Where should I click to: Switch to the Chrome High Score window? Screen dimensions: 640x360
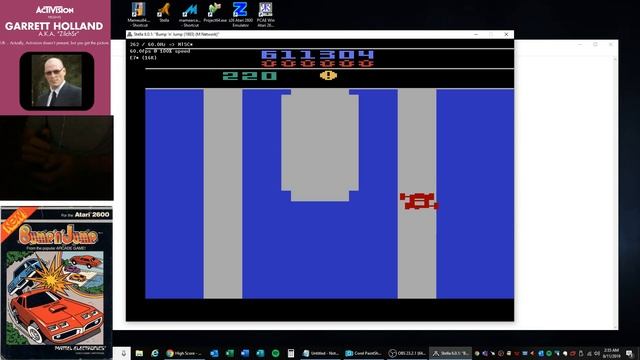(x=184, y=353)
